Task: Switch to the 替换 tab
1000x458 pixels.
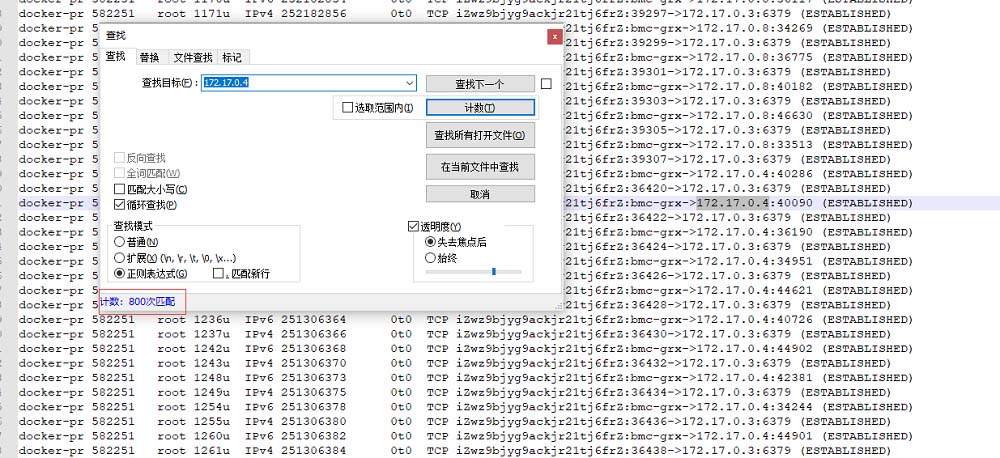Action: point(149,58)
